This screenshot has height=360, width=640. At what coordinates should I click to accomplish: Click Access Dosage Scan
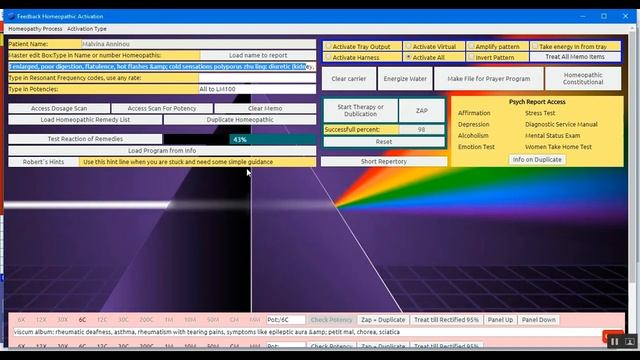[x=59, y=108]
